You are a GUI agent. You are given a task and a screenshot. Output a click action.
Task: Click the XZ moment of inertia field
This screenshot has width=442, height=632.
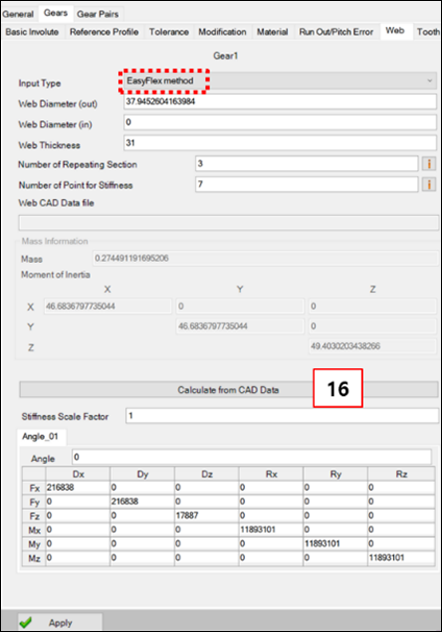point(372,306)
